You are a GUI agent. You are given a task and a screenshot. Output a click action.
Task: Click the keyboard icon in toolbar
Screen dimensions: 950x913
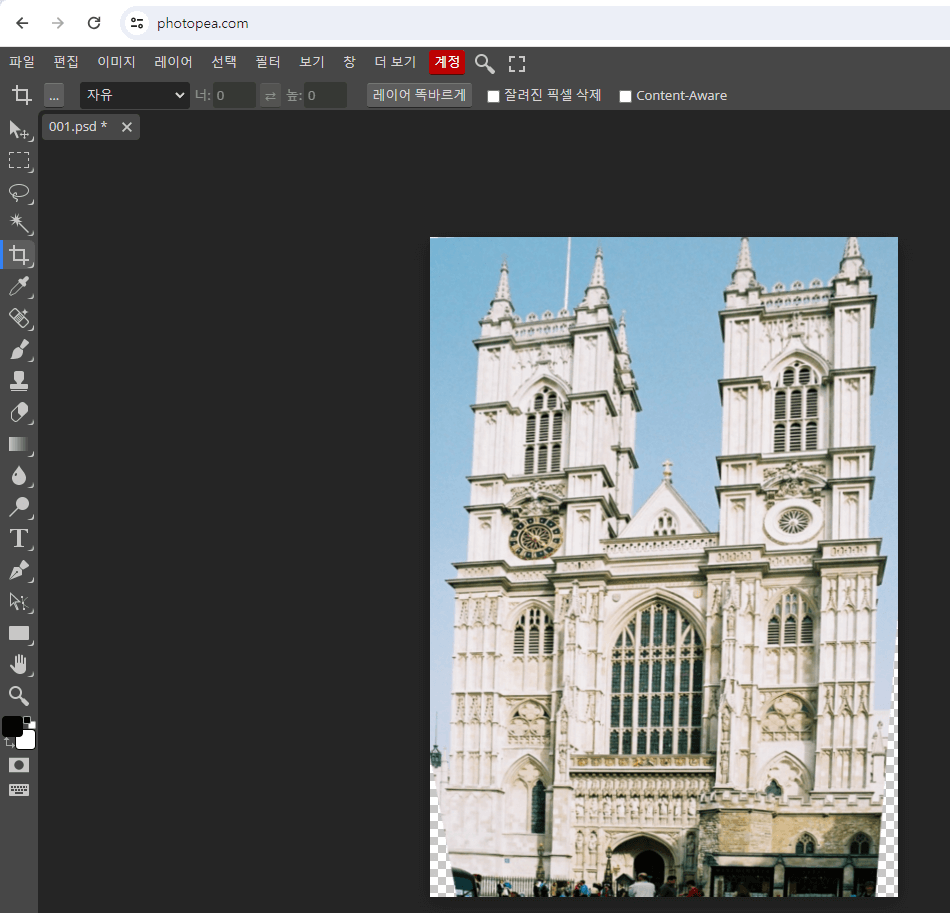pyautogui.click(x=19, y=790)
